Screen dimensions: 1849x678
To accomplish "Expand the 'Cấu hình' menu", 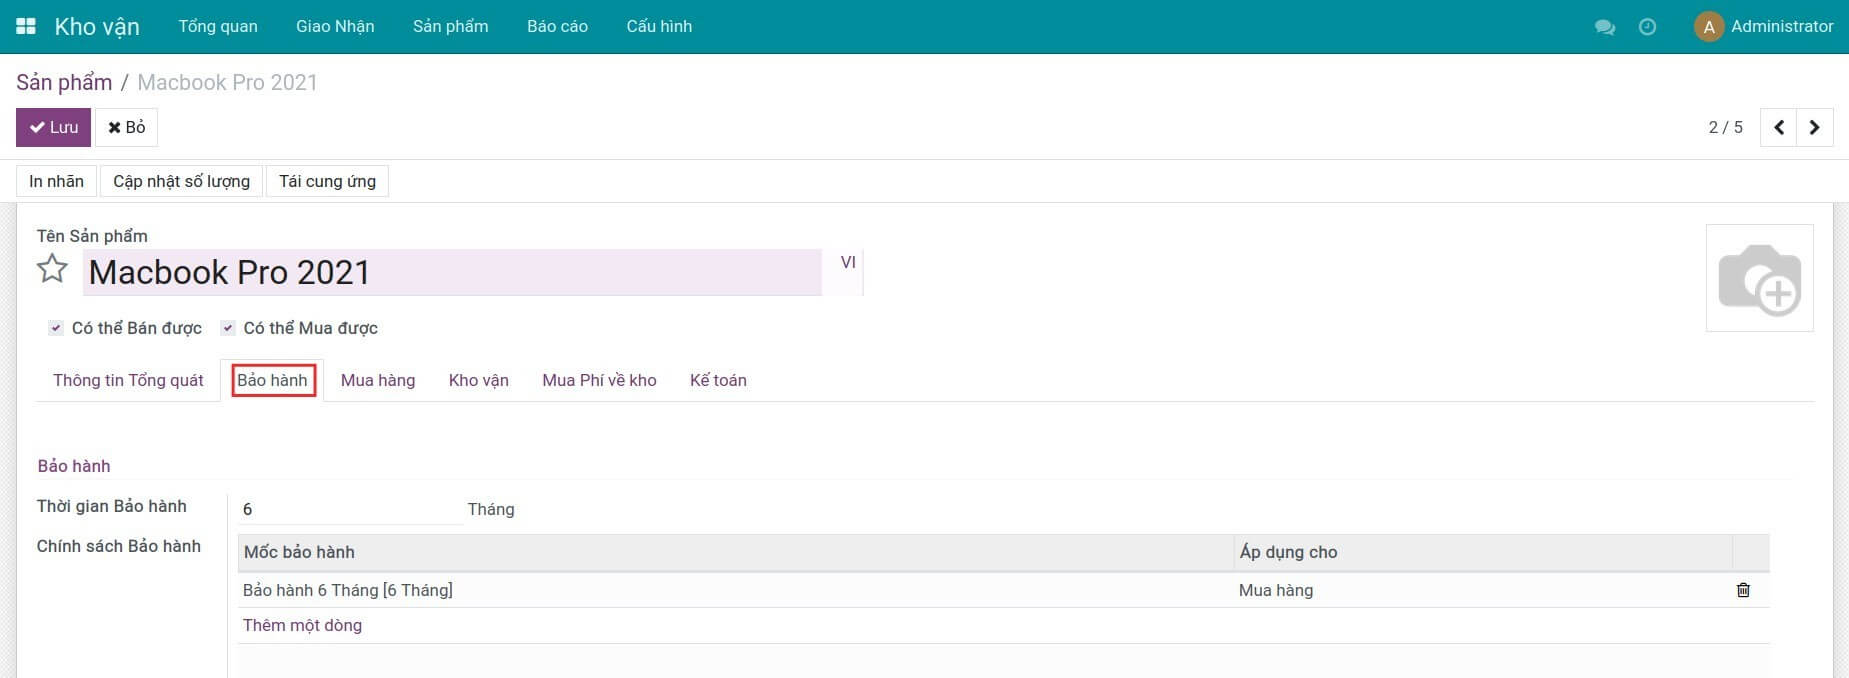I will (x=659, y=26).
